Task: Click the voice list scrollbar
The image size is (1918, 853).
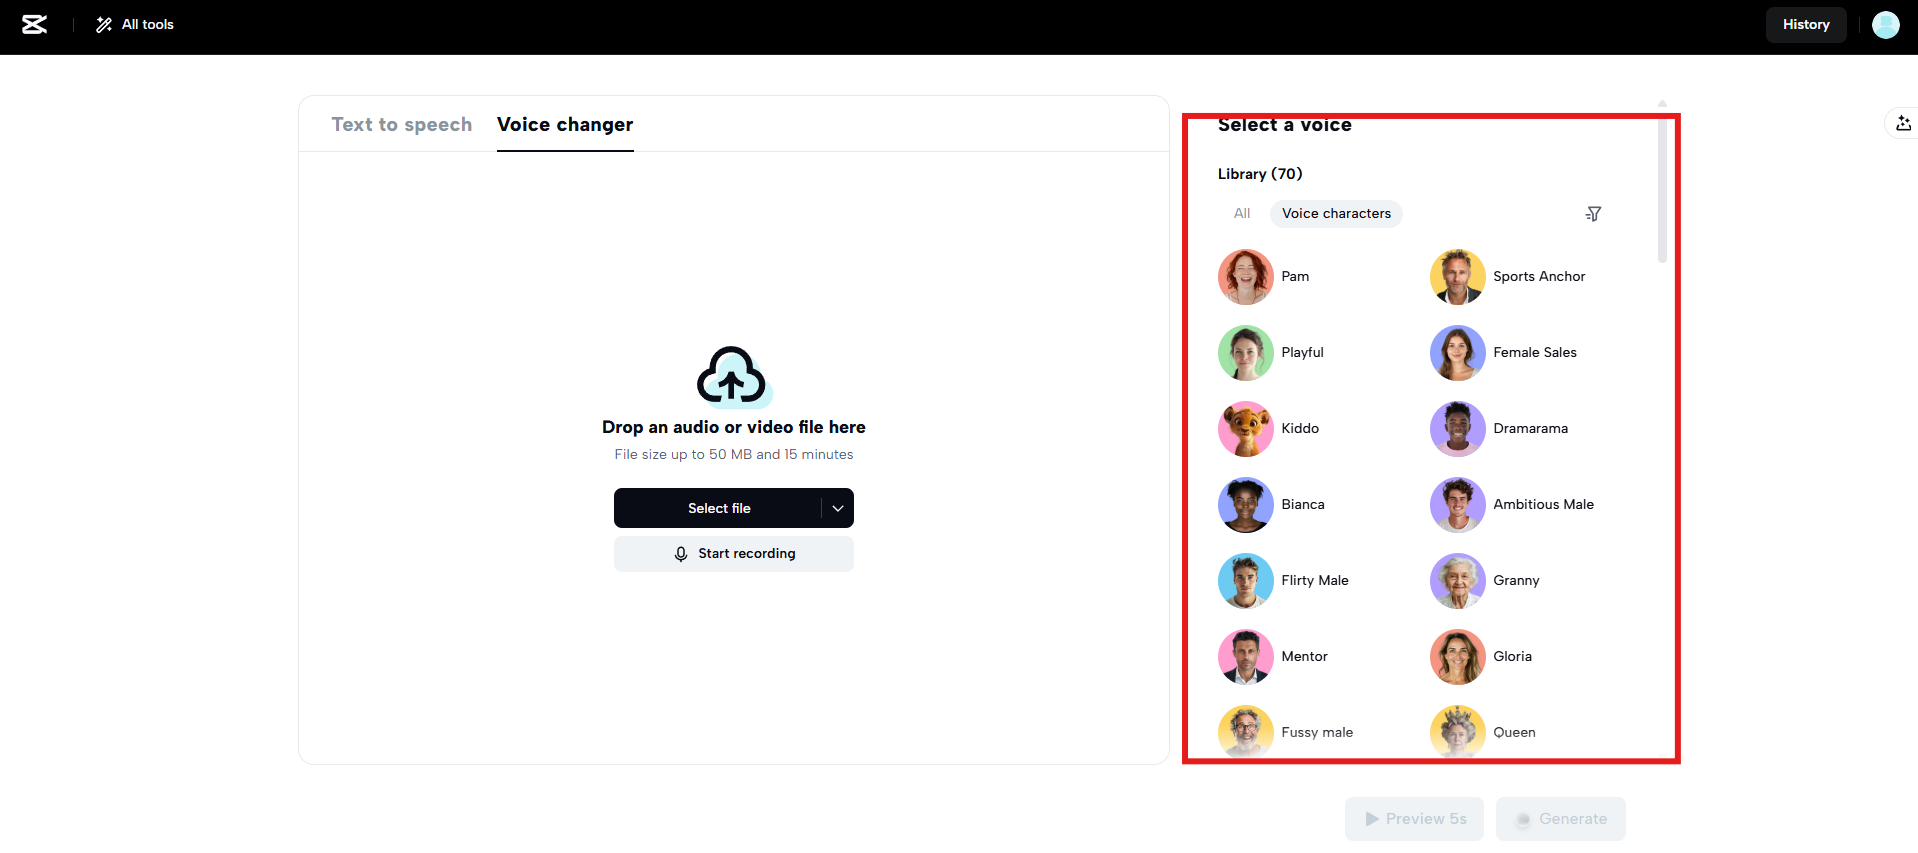Action: [1662, 190]
